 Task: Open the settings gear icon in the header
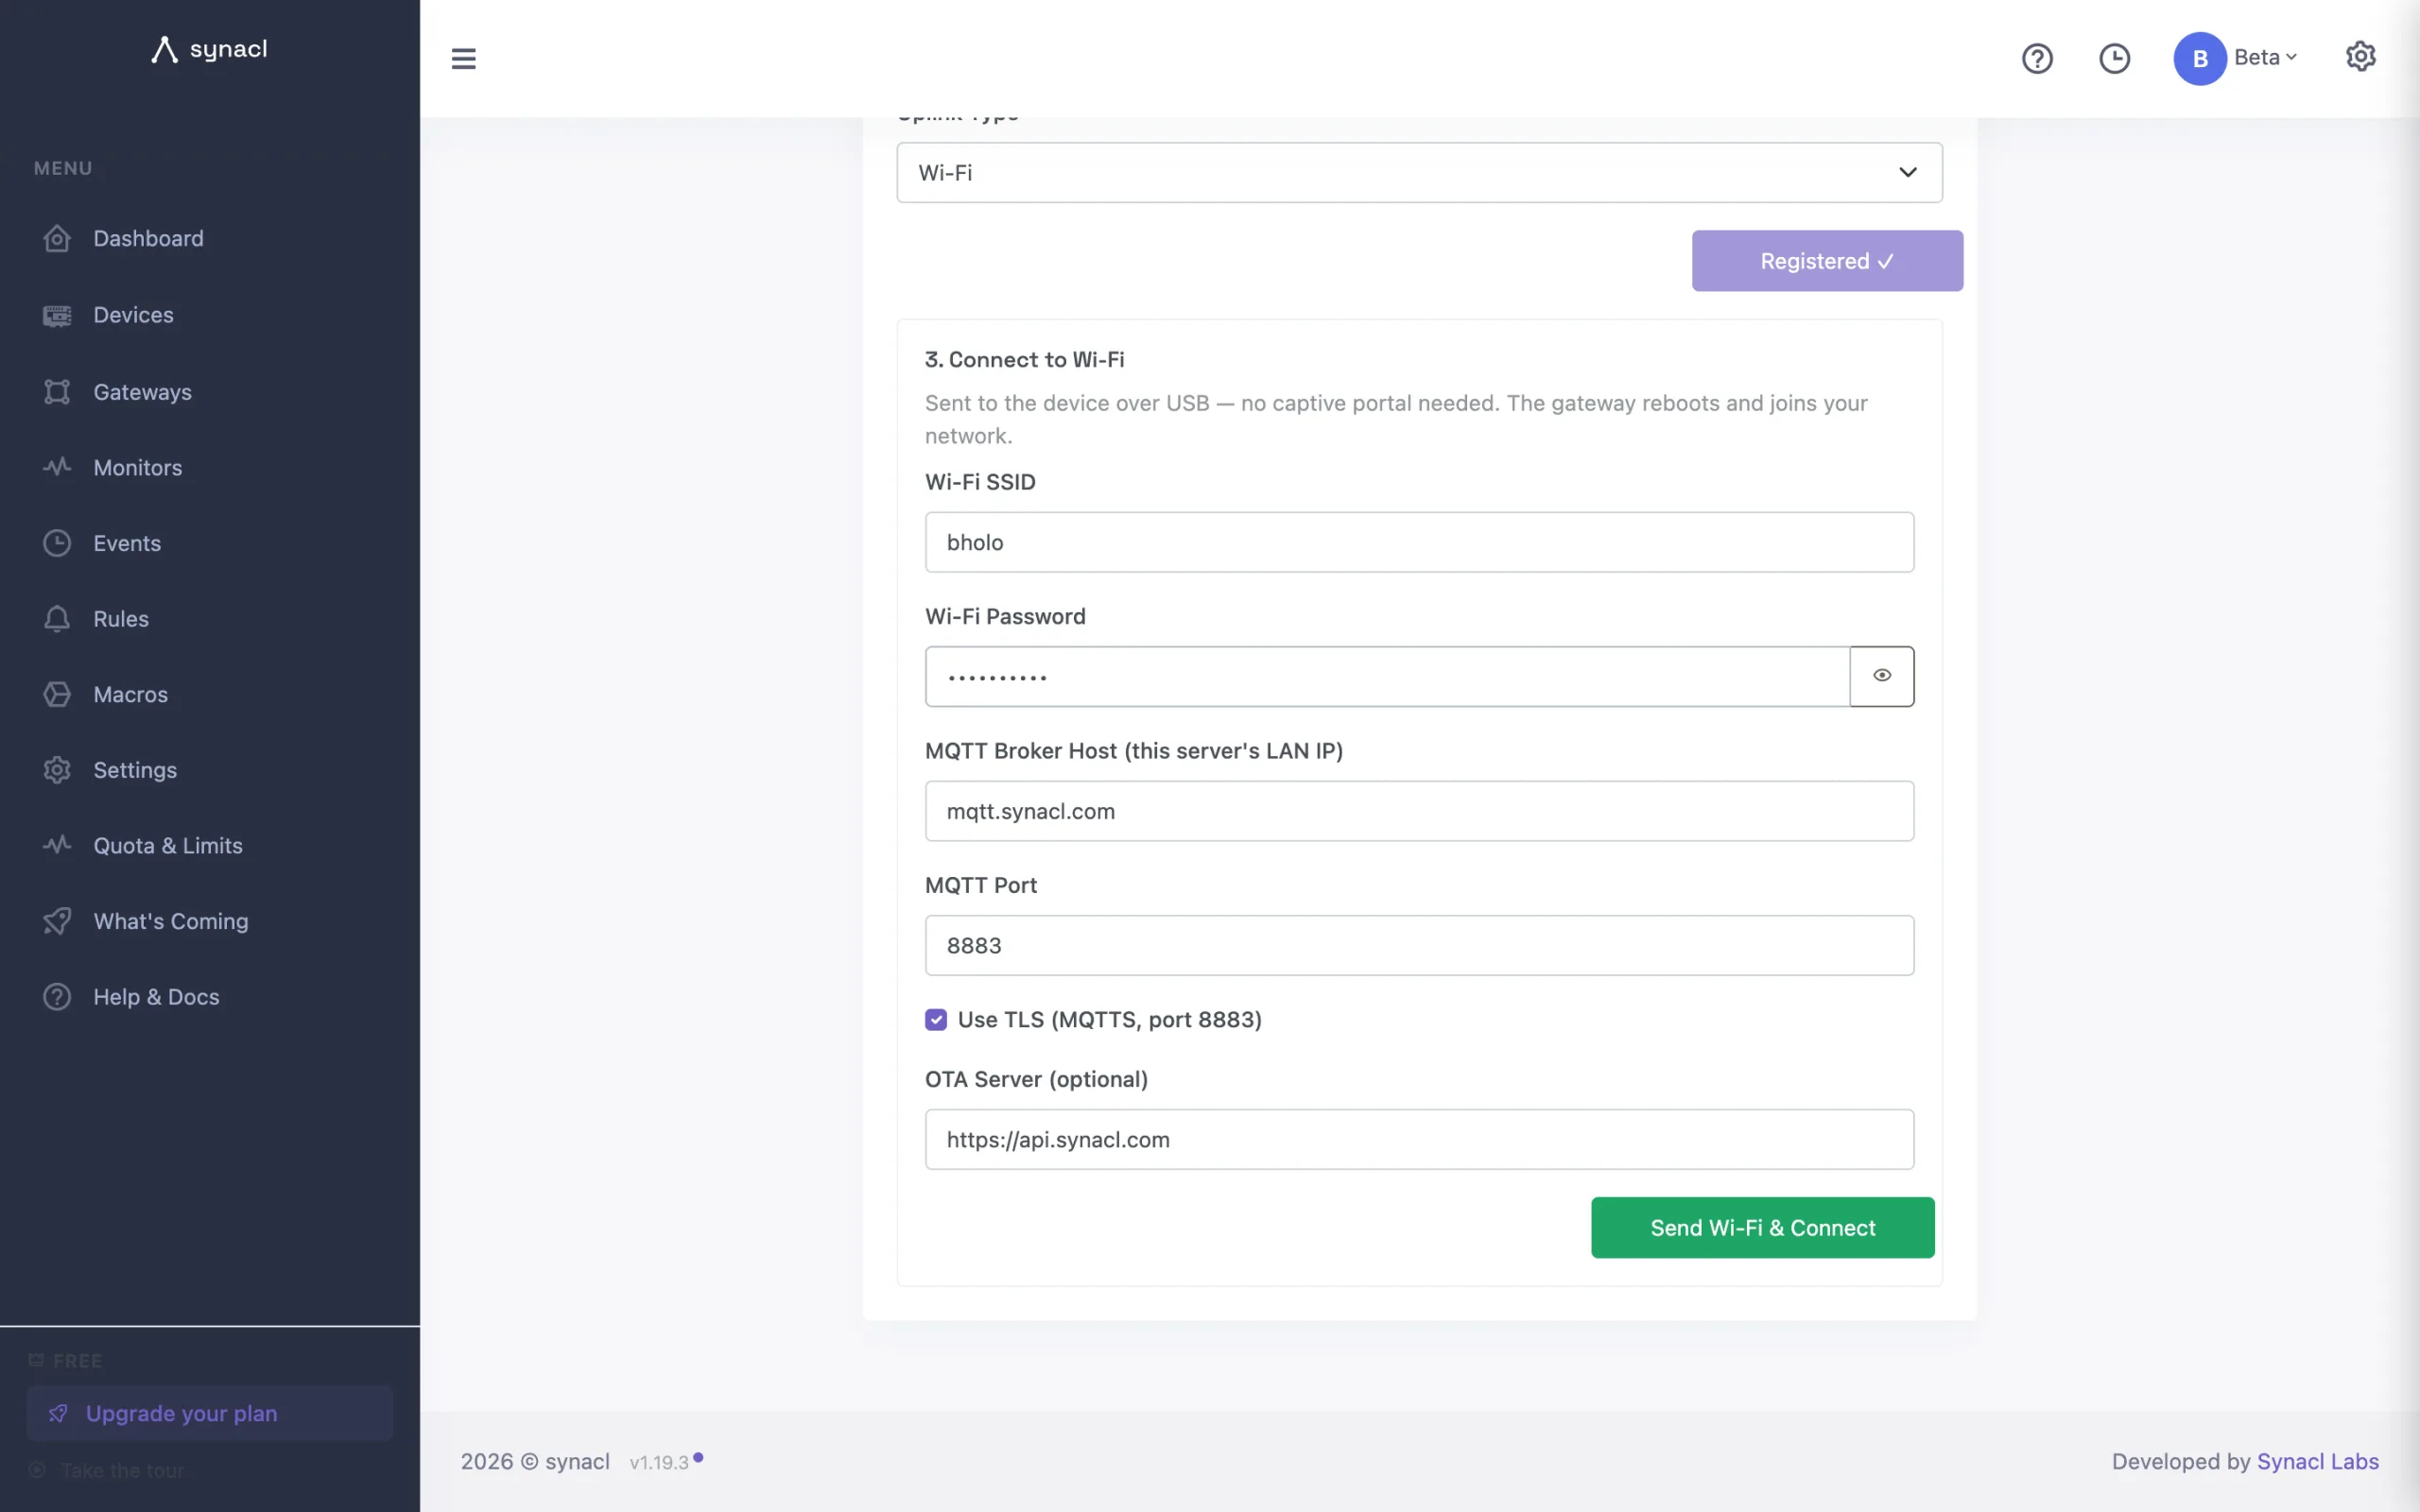(2360, 56)
